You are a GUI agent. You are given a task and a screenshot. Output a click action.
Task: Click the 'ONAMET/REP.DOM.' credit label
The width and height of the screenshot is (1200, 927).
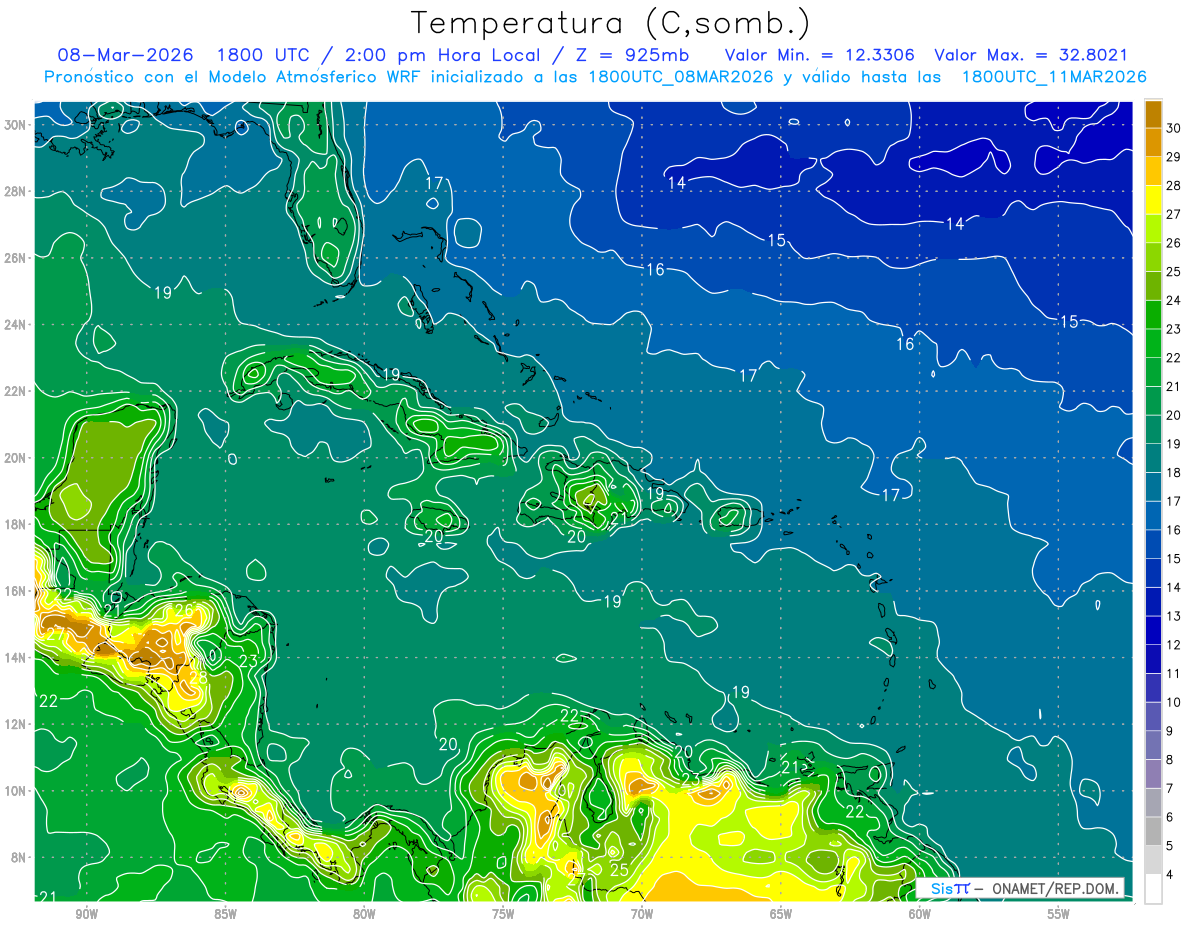click(x=1053, y=888)
